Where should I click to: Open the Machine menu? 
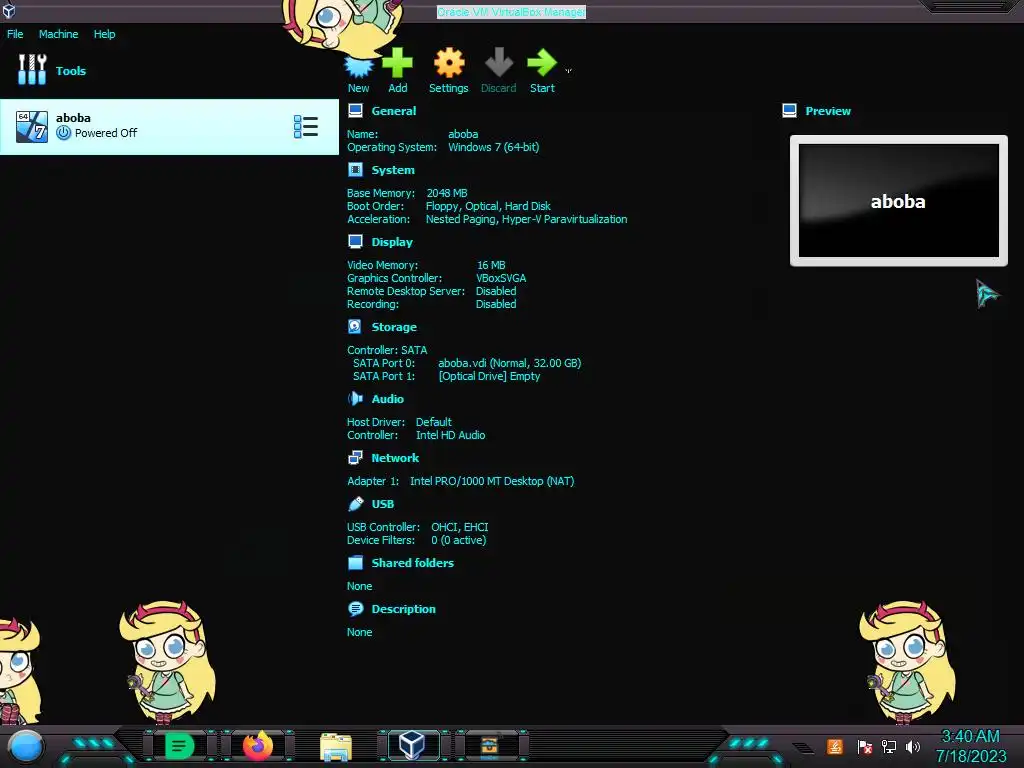pos(58,34)
